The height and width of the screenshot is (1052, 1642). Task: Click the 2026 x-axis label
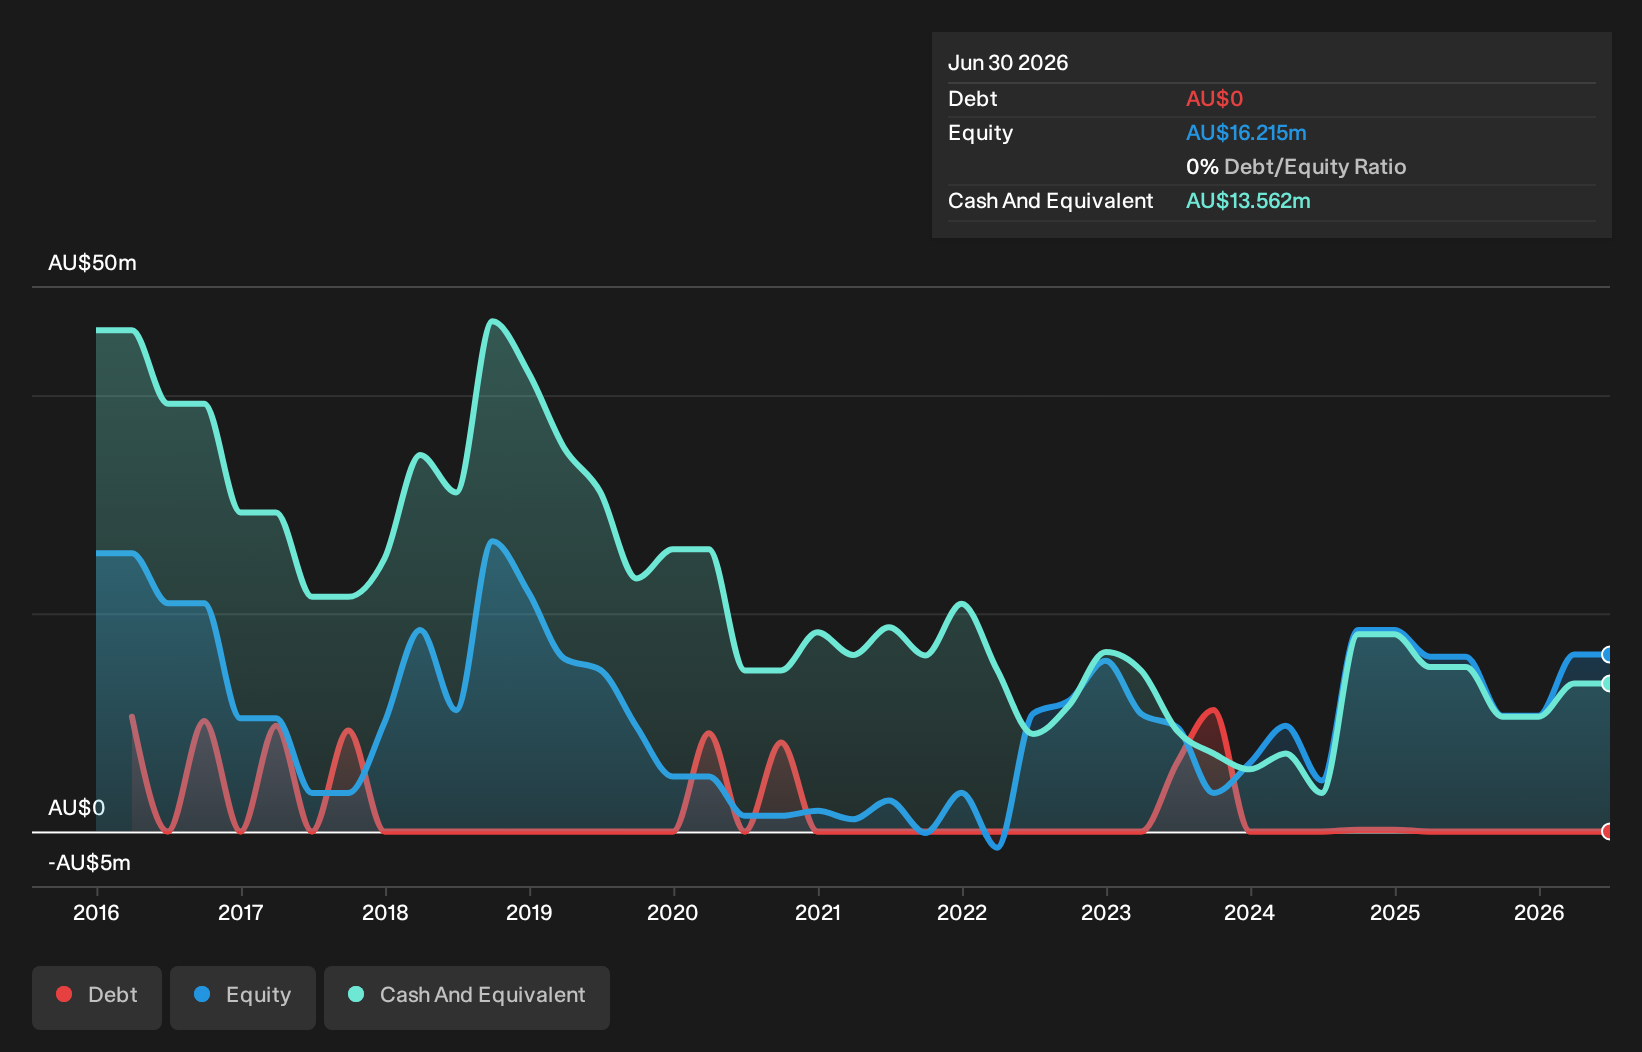(1539, 912)
